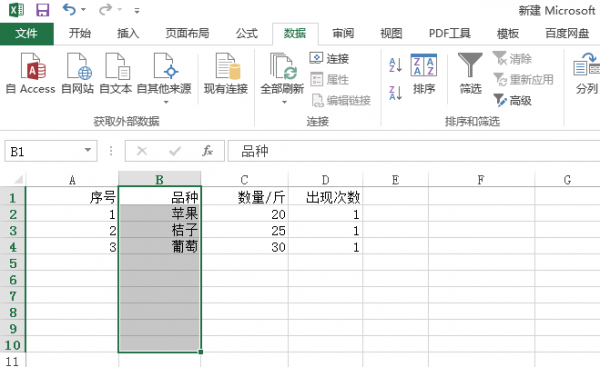Viewport: 600px width, 367px height.
Task: Click the select-all corner triangle
Action: click(17, 179)
